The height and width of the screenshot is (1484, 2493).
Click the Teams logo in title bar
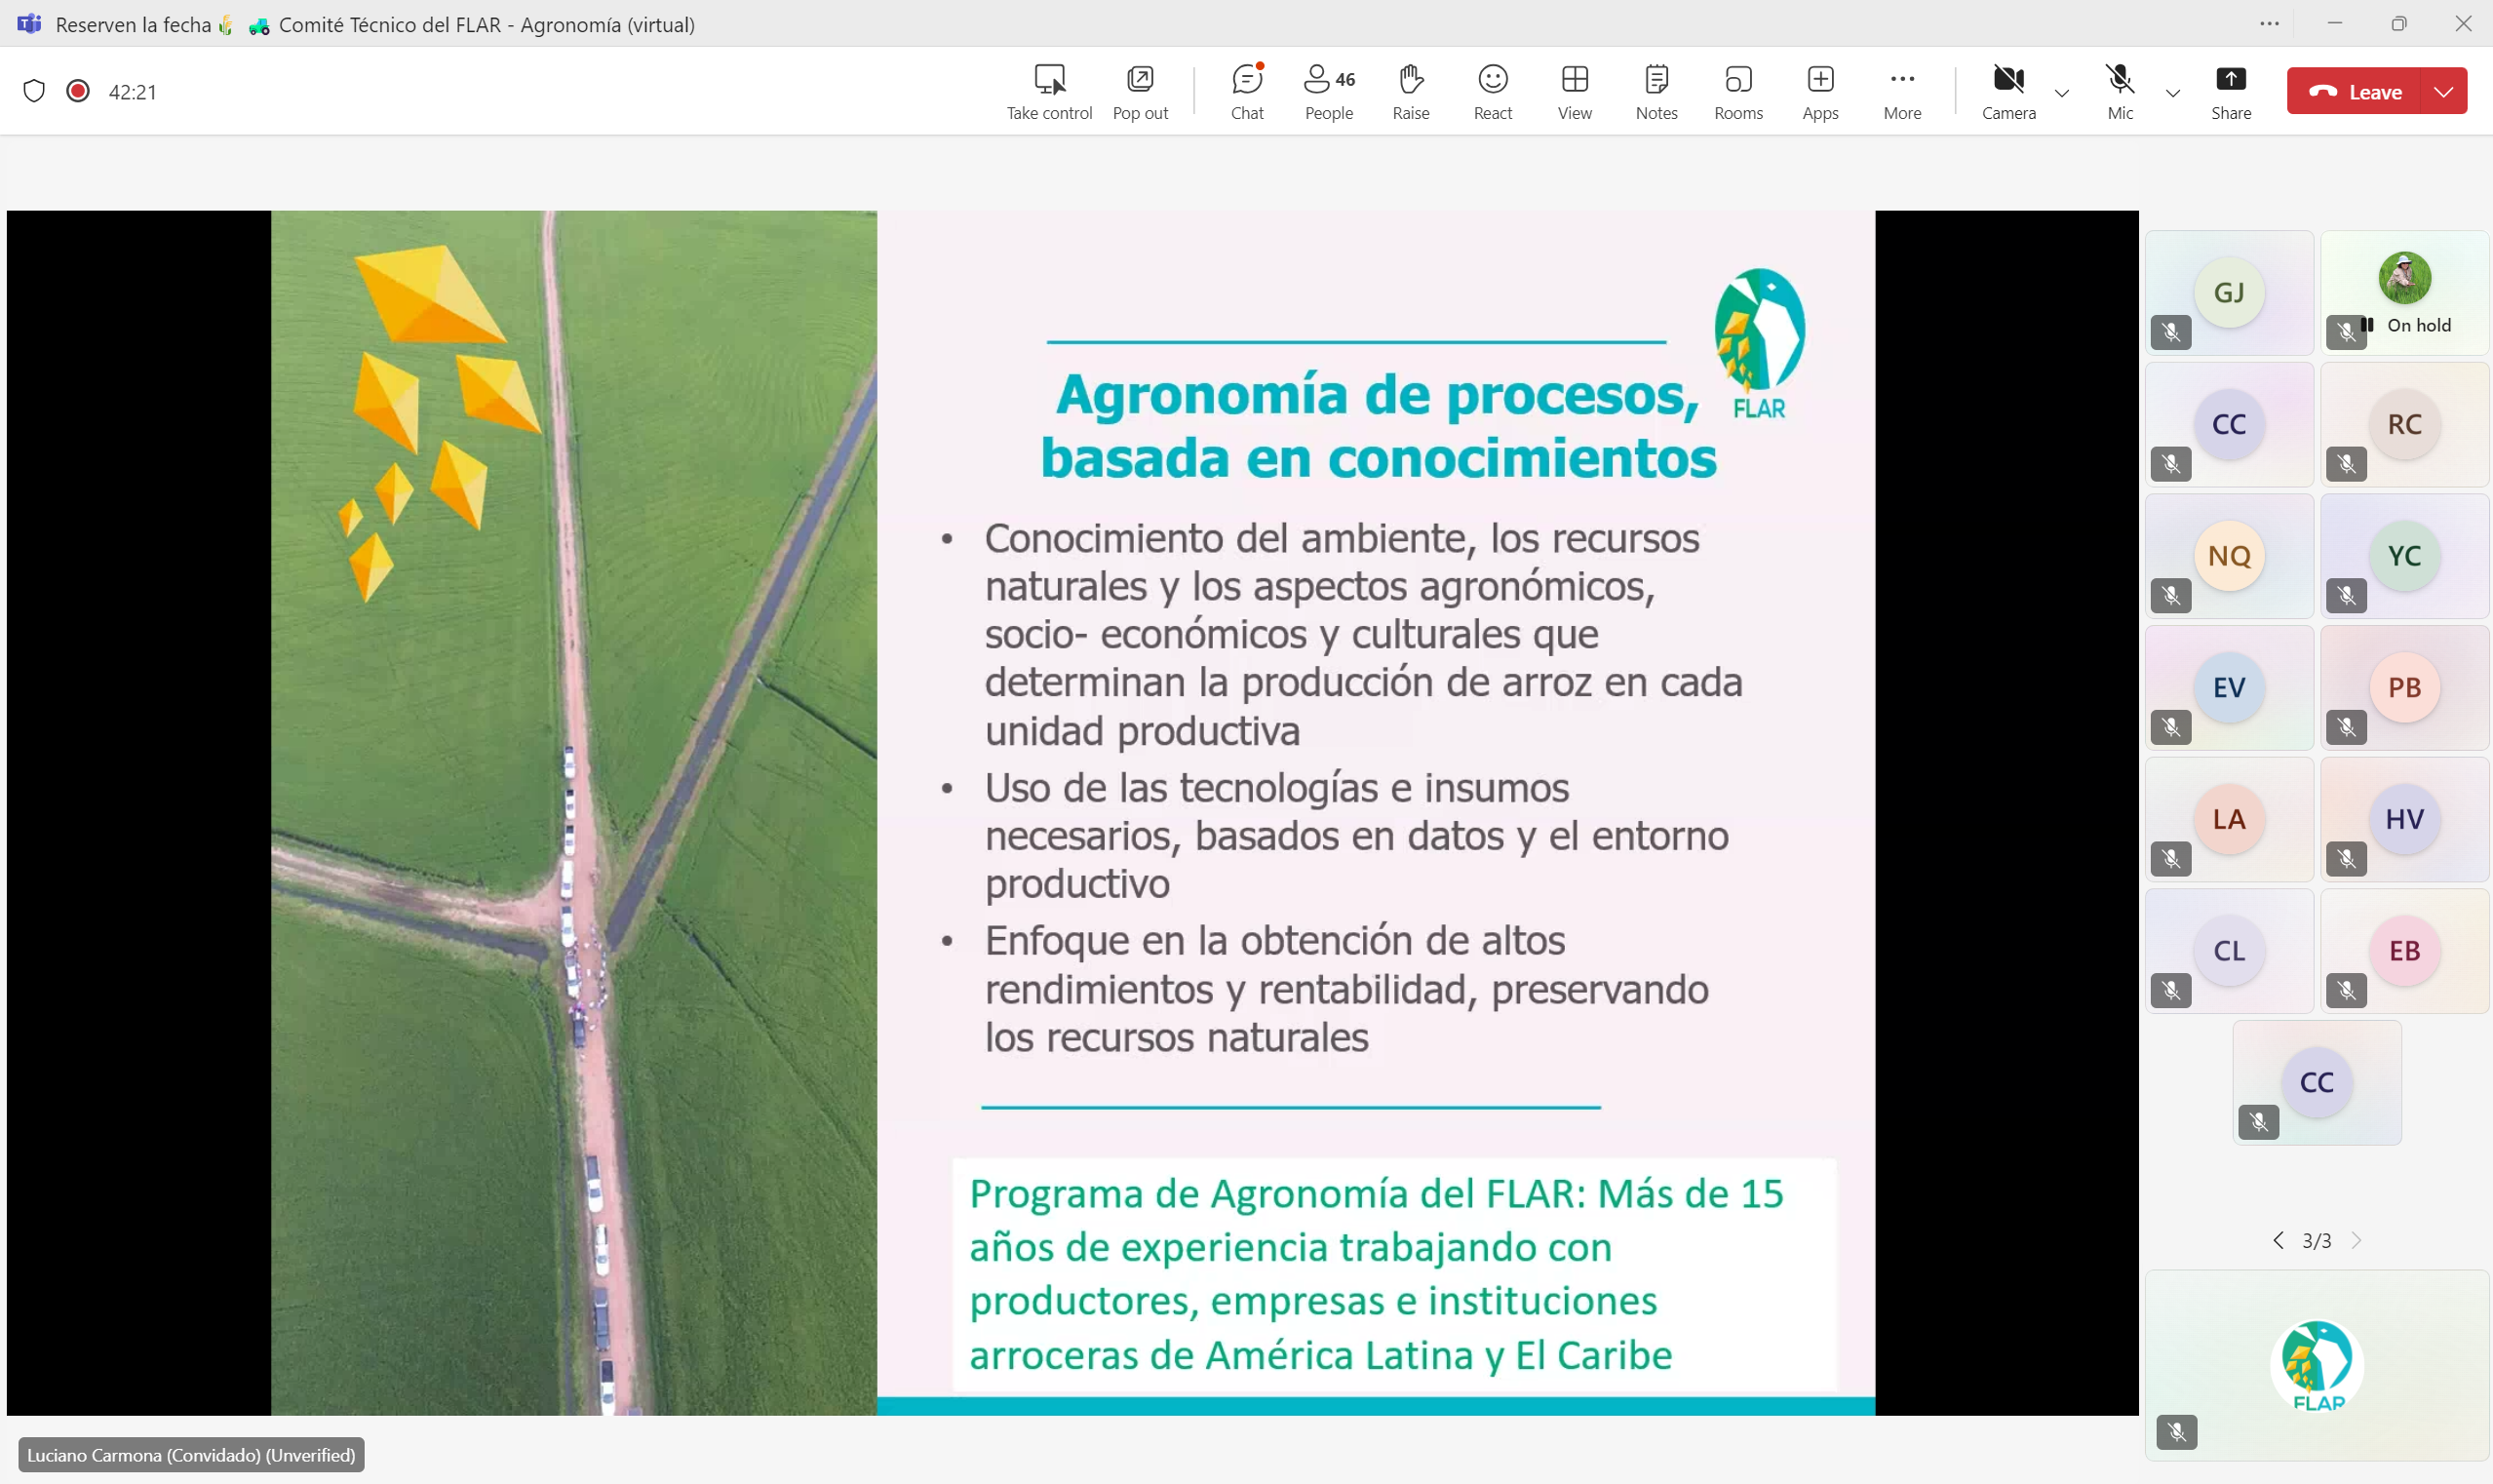(29, 23)
